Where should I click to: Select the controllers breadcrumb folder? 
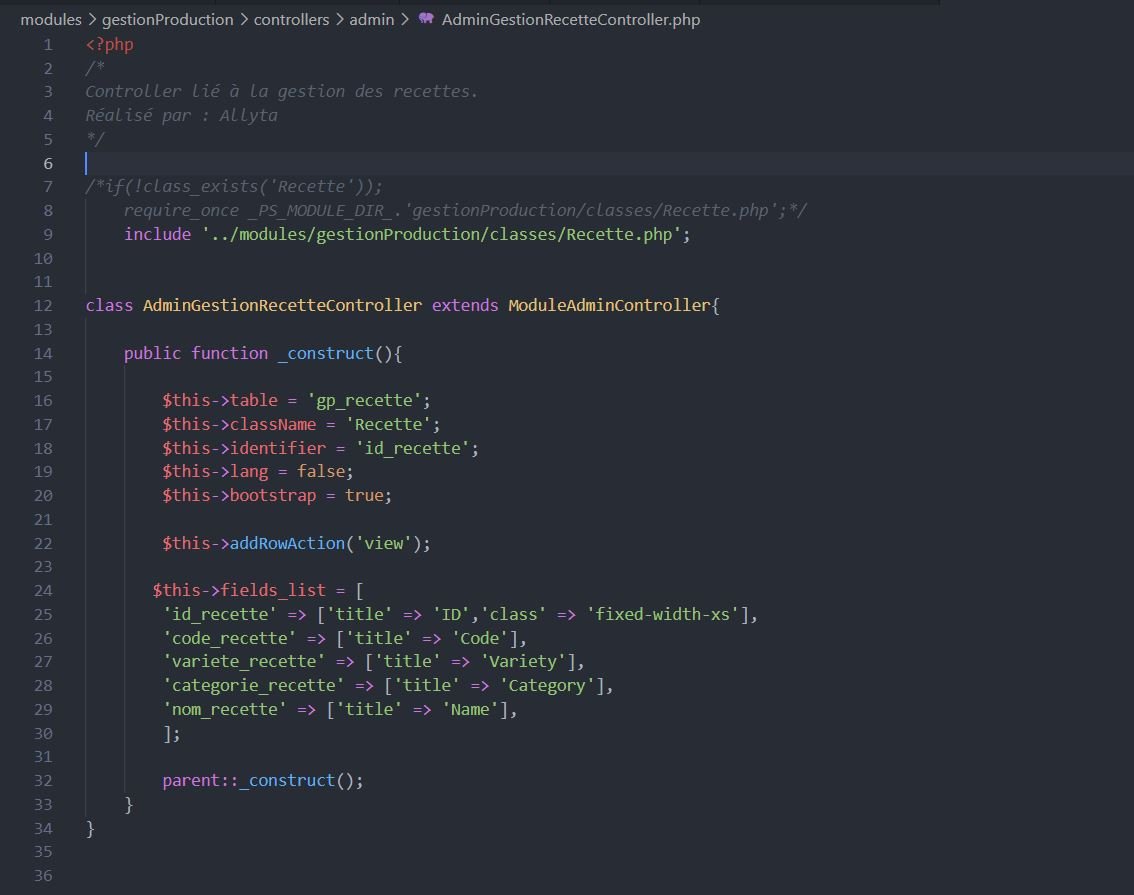pos(291,20)
